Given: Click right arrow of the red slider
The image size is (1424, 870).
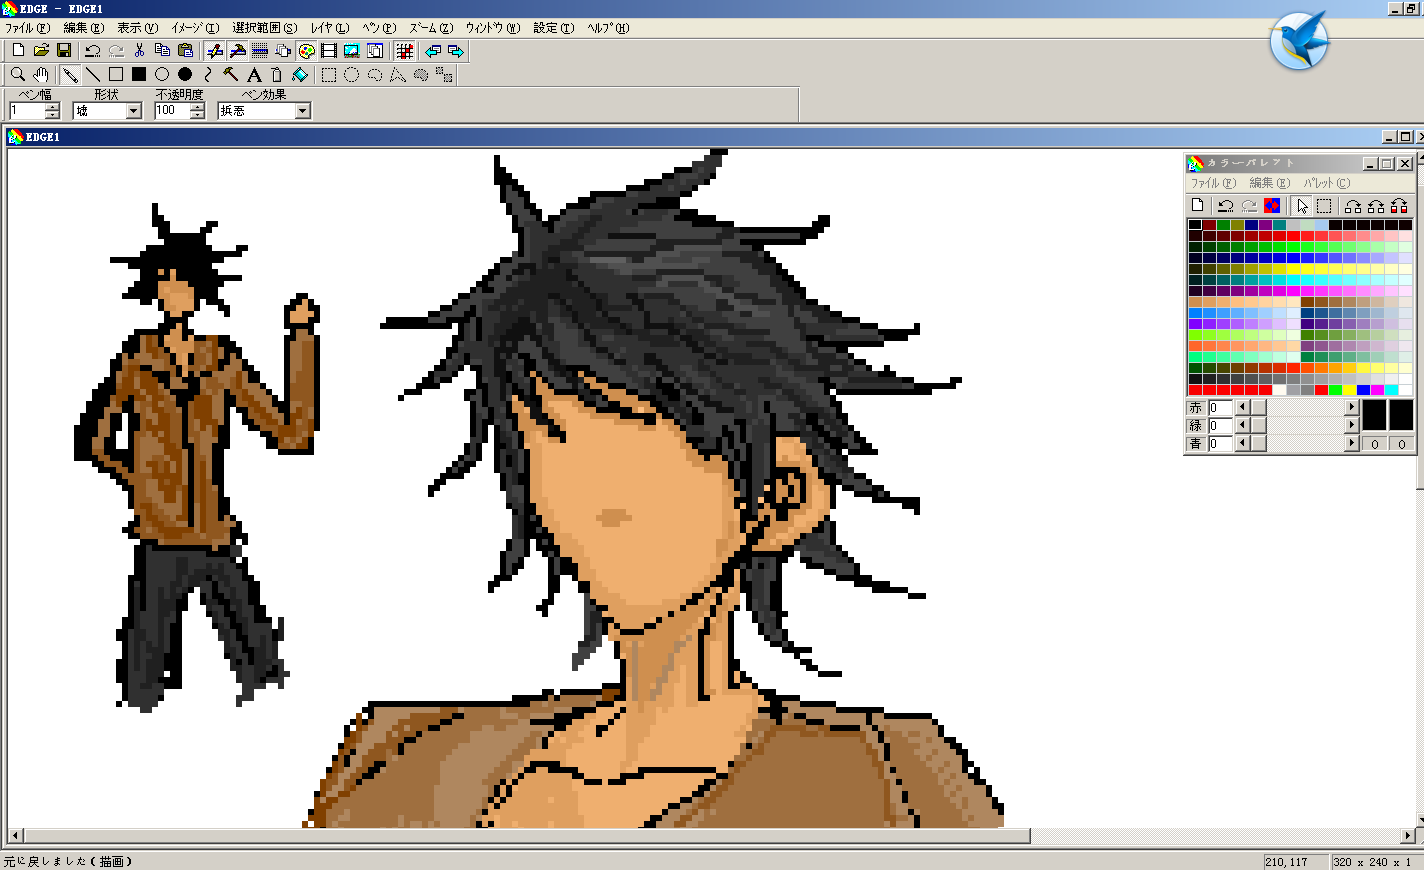Looking at the screenshot, I should point(1351,408).
